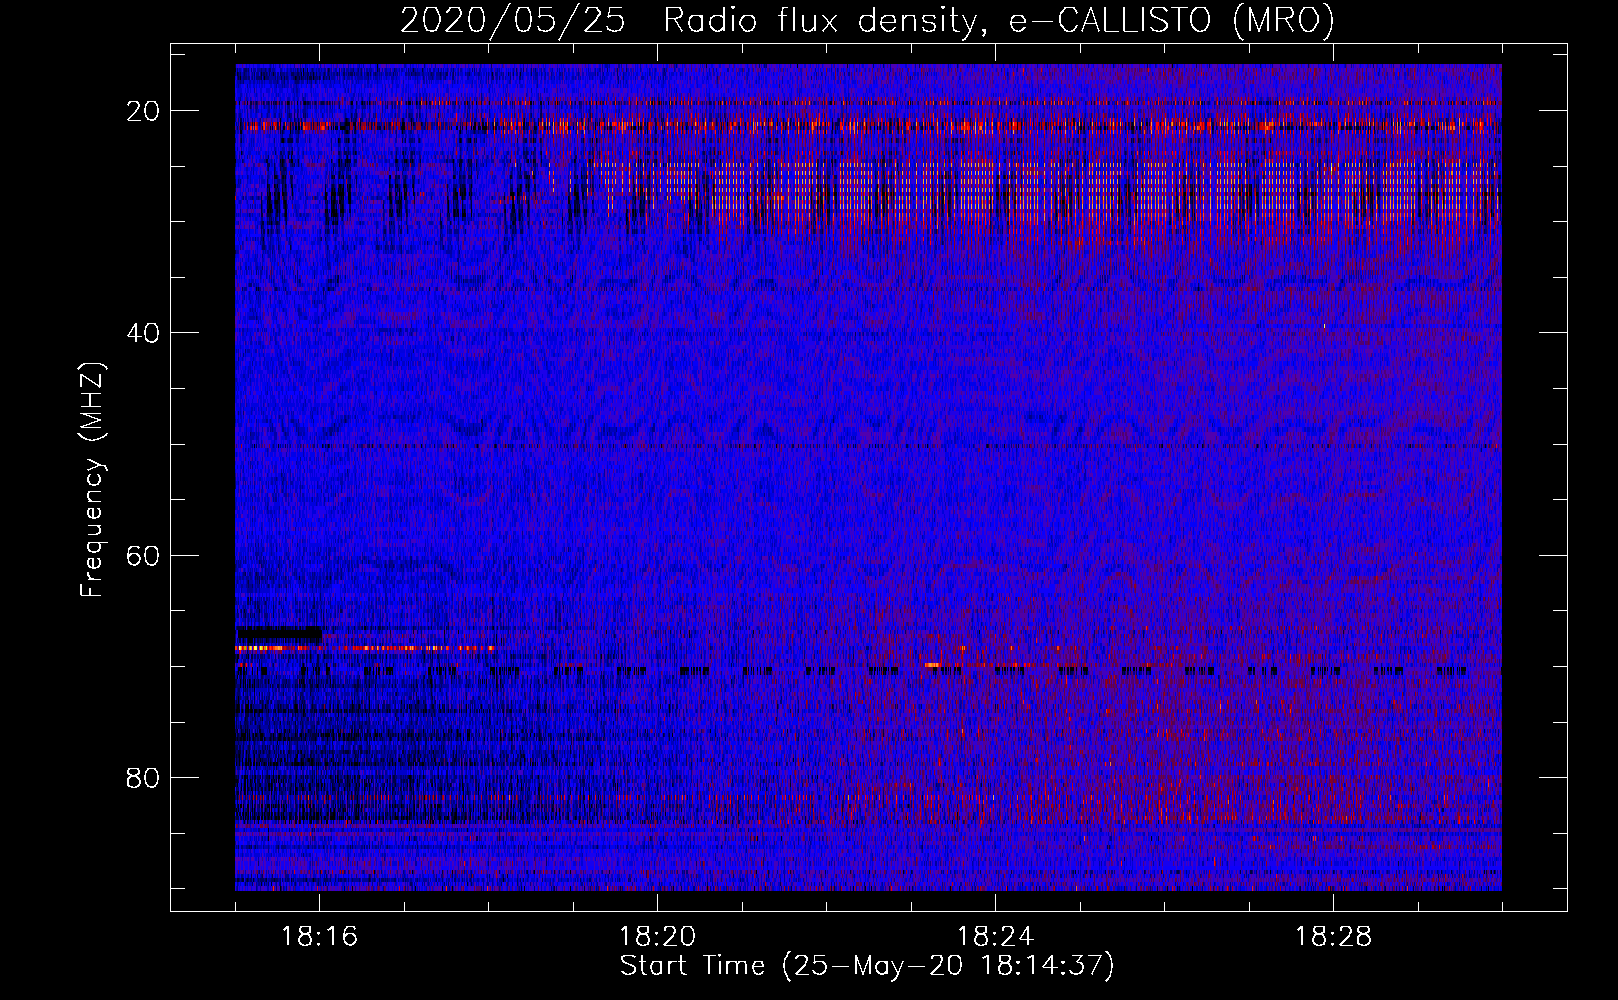Click the '18:24' time tick label

pos(996,937)
